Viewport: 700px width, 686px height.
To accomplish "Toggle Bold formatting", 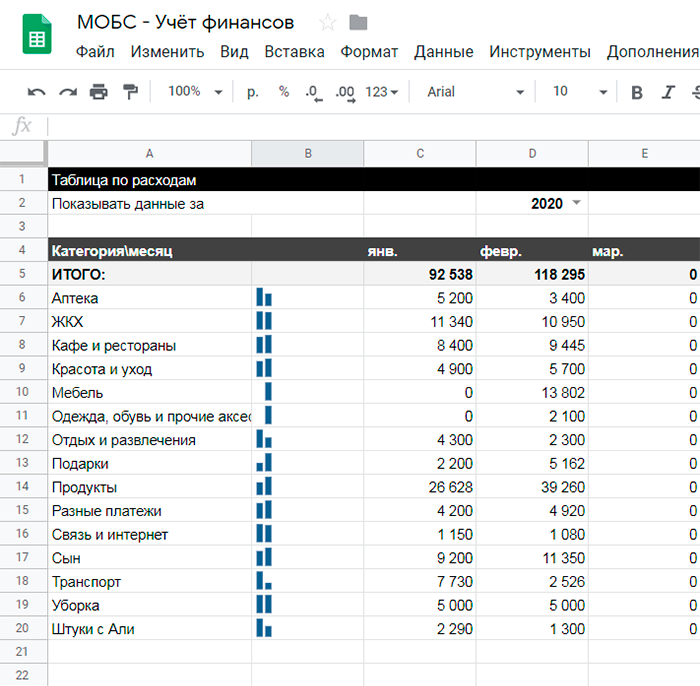I will (x=637, y=92).
